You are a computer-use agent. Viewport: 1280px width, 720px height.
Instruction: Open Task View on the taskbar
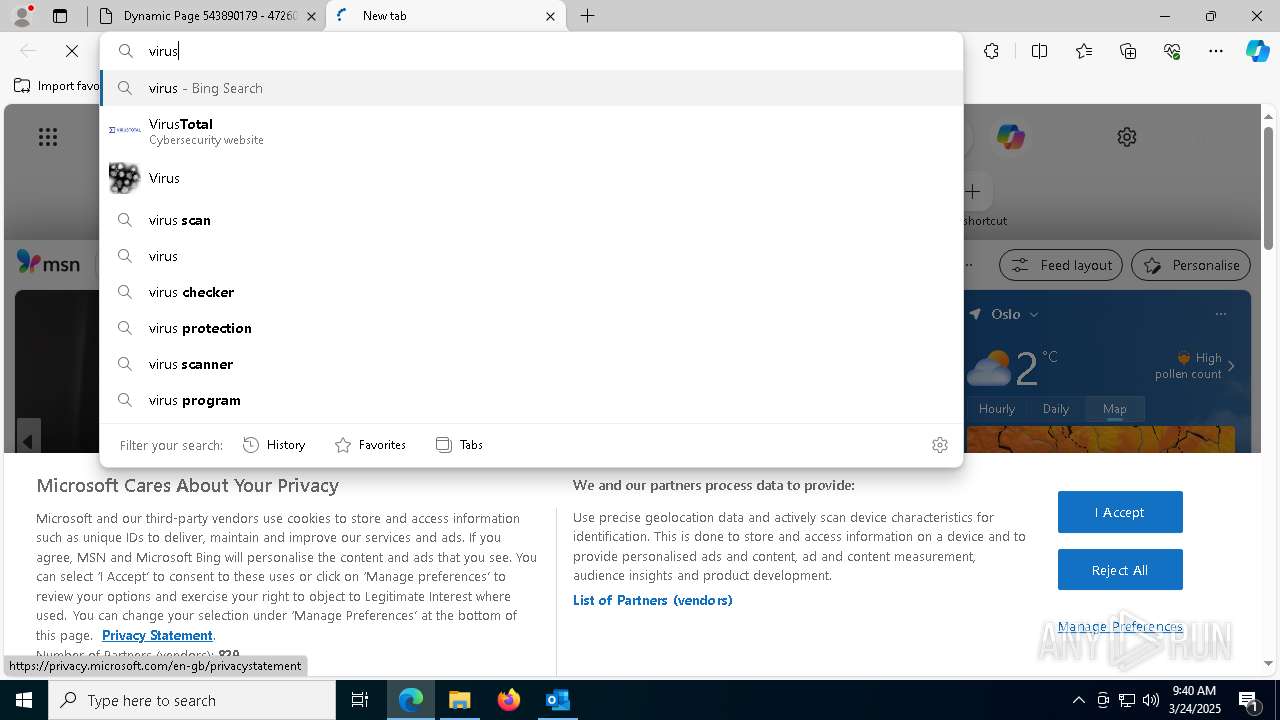(360, 700)
